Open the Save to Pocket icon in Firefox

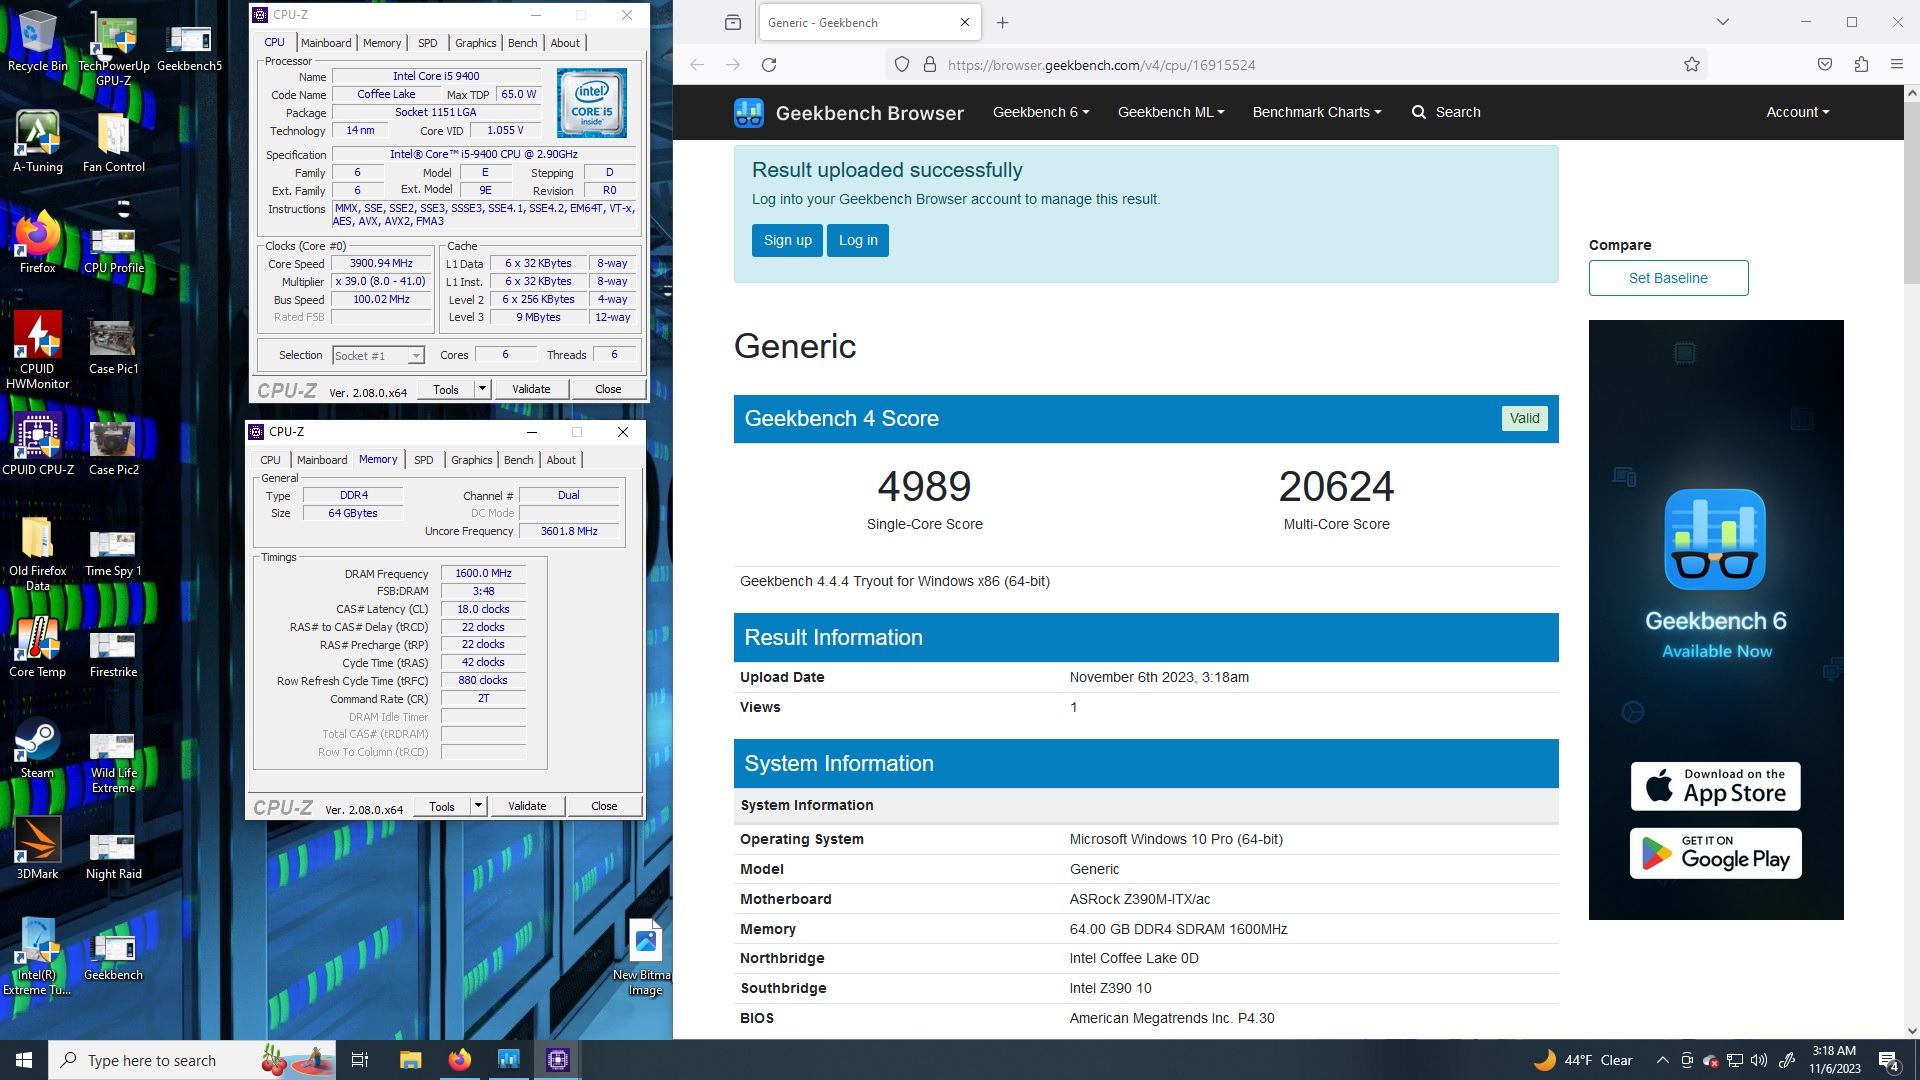1825,64
